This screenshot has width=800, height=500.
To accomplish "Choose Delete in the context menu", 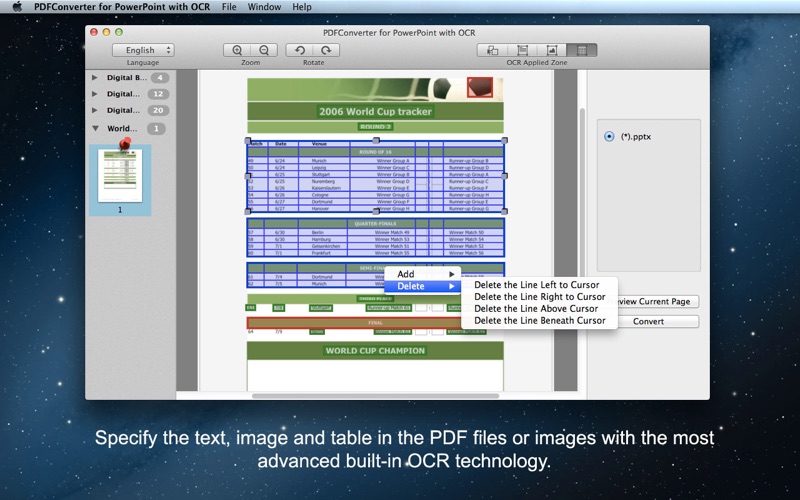I will 422,286.
